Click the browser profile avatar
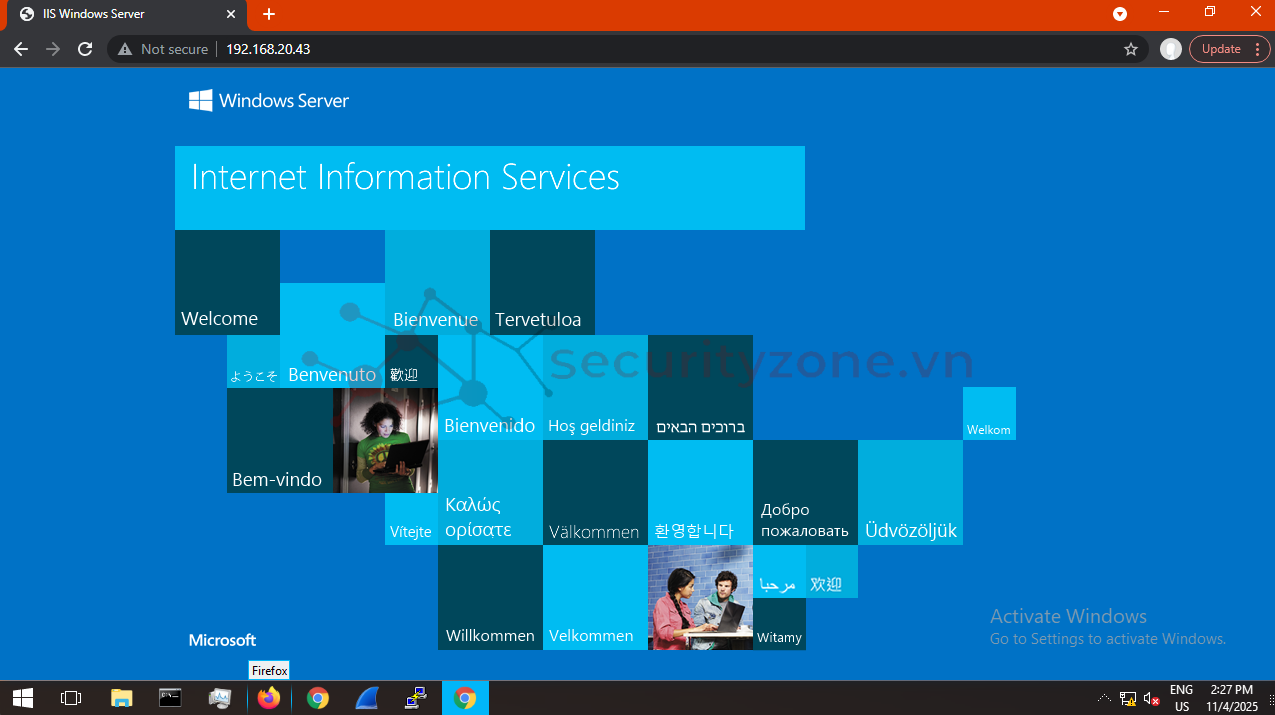This screenshot has height=715, width=1275. (x=1170, y=48)
